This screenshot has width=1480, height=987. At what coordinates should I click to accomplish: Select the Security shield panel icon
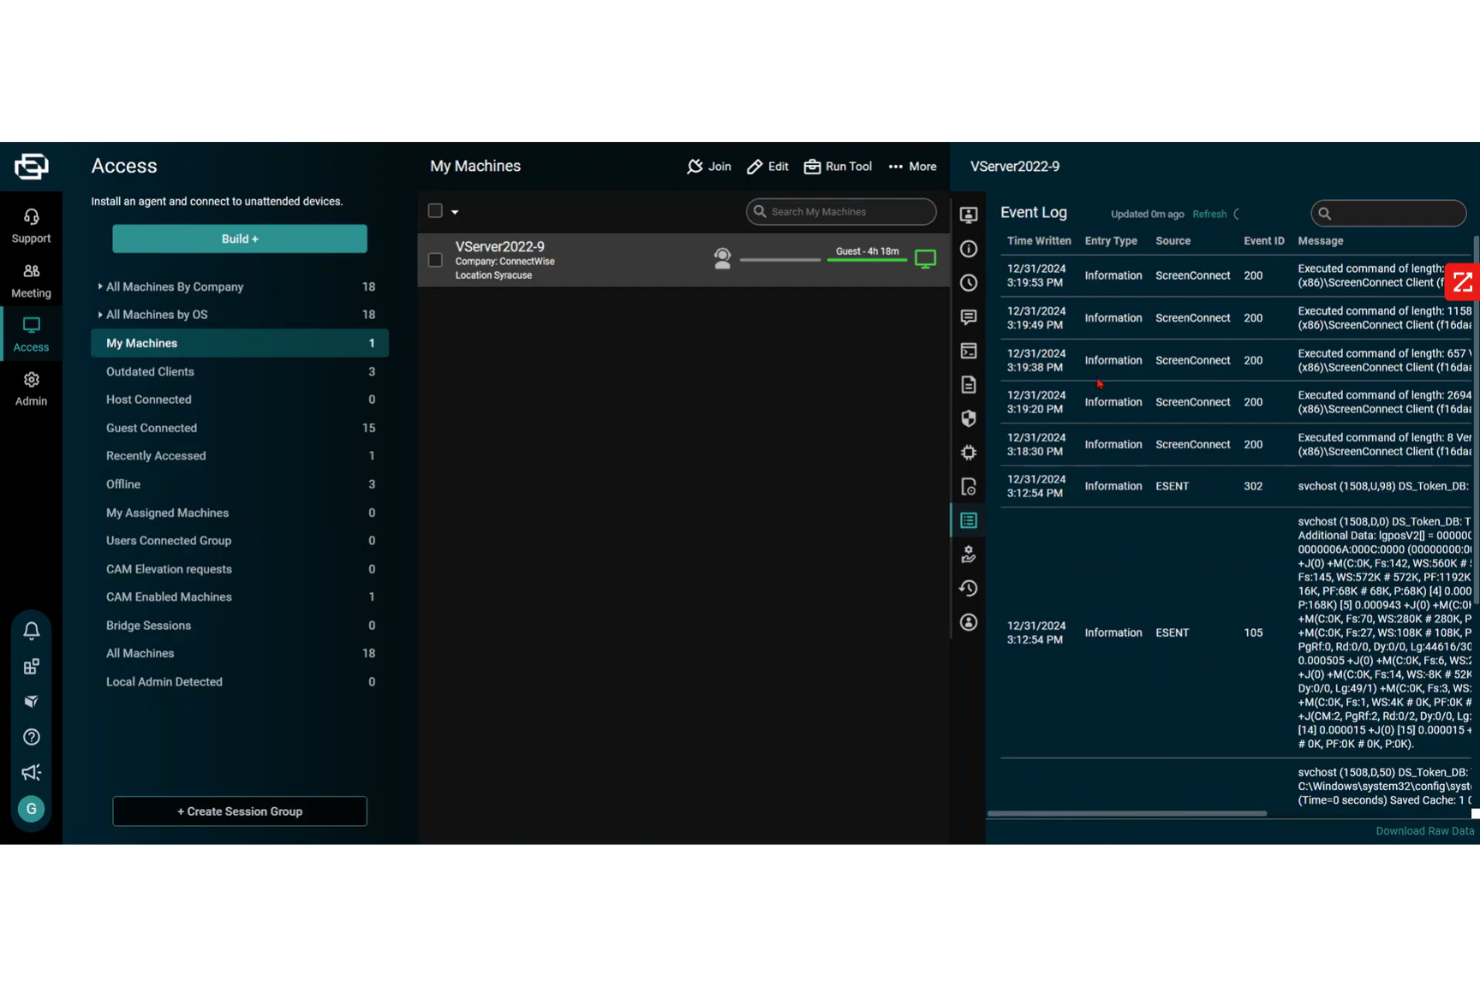click(x=968, y=419)
